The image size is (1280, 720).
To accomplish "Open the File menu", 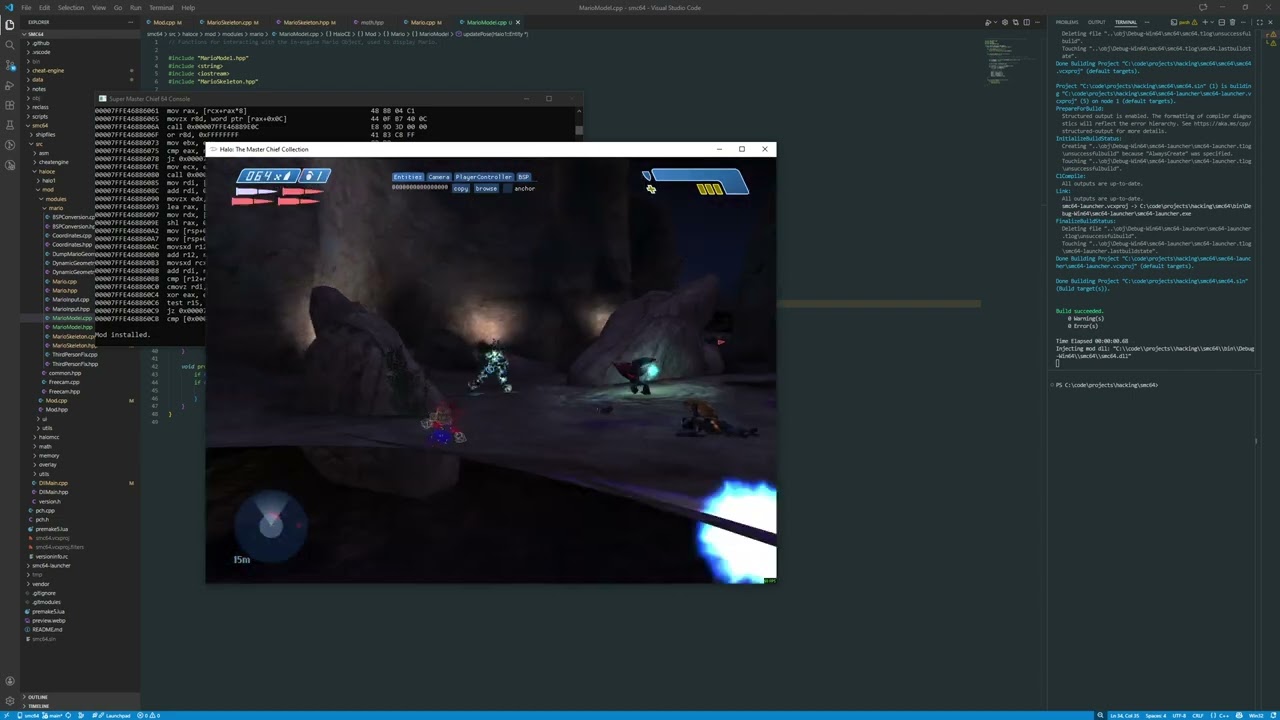I will [26, 7].
